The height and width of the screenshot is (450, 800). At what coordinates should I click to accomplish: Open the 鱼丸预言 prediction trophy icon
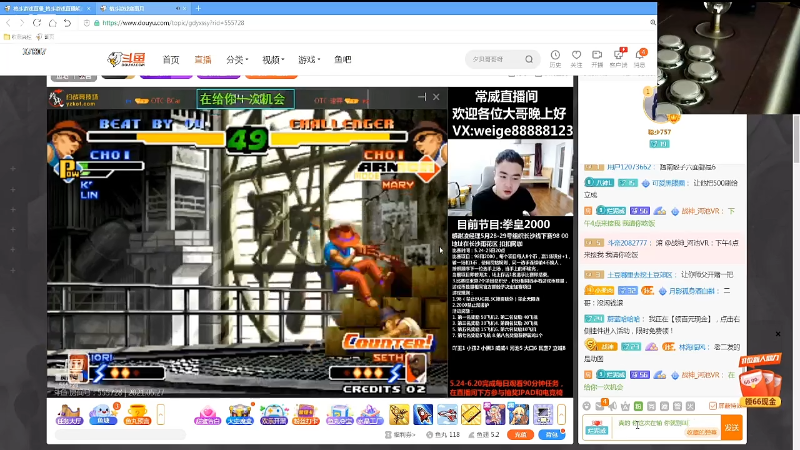pos(137,415)
